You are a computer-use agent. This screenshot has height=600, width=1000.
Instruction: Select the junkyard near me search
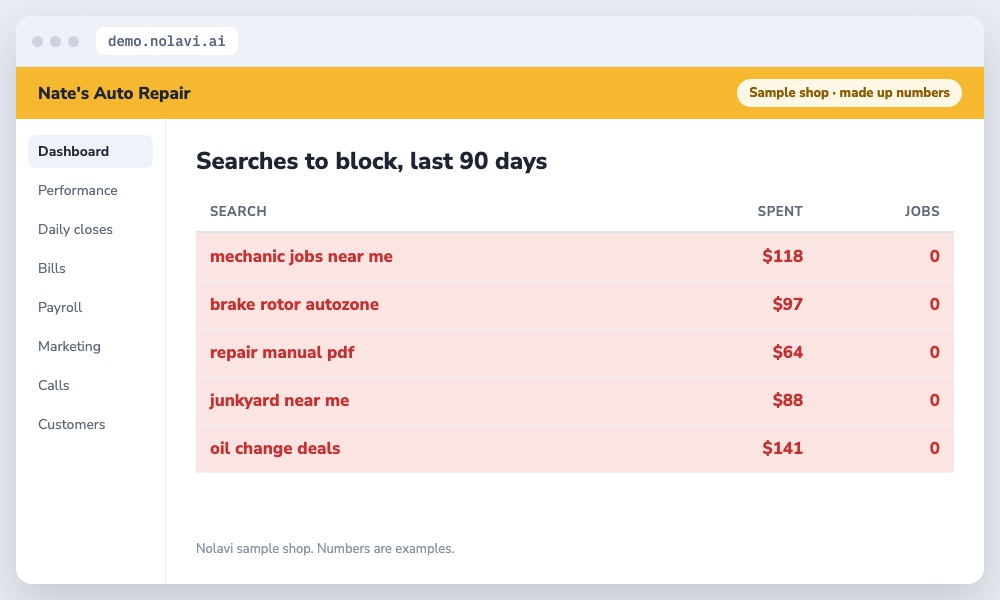(x=279, y=400)
